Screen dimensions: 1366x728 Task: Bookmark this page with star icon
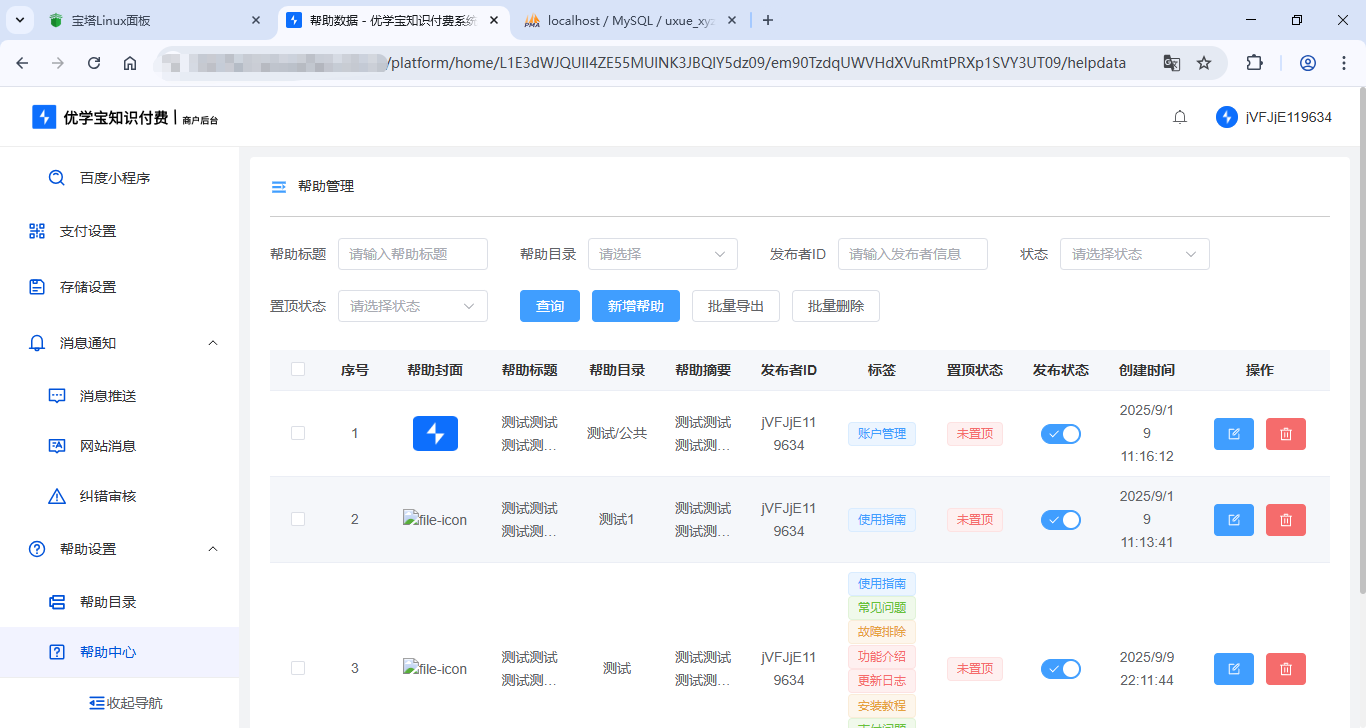coord(1204,63)
